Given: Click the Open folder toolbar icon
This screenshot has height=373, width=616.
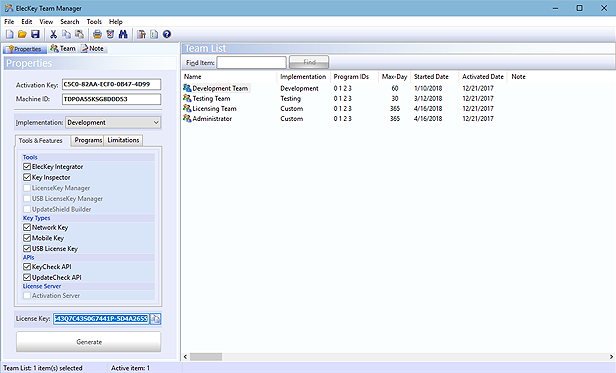Looking at the screenshot, I should [22, 35].
